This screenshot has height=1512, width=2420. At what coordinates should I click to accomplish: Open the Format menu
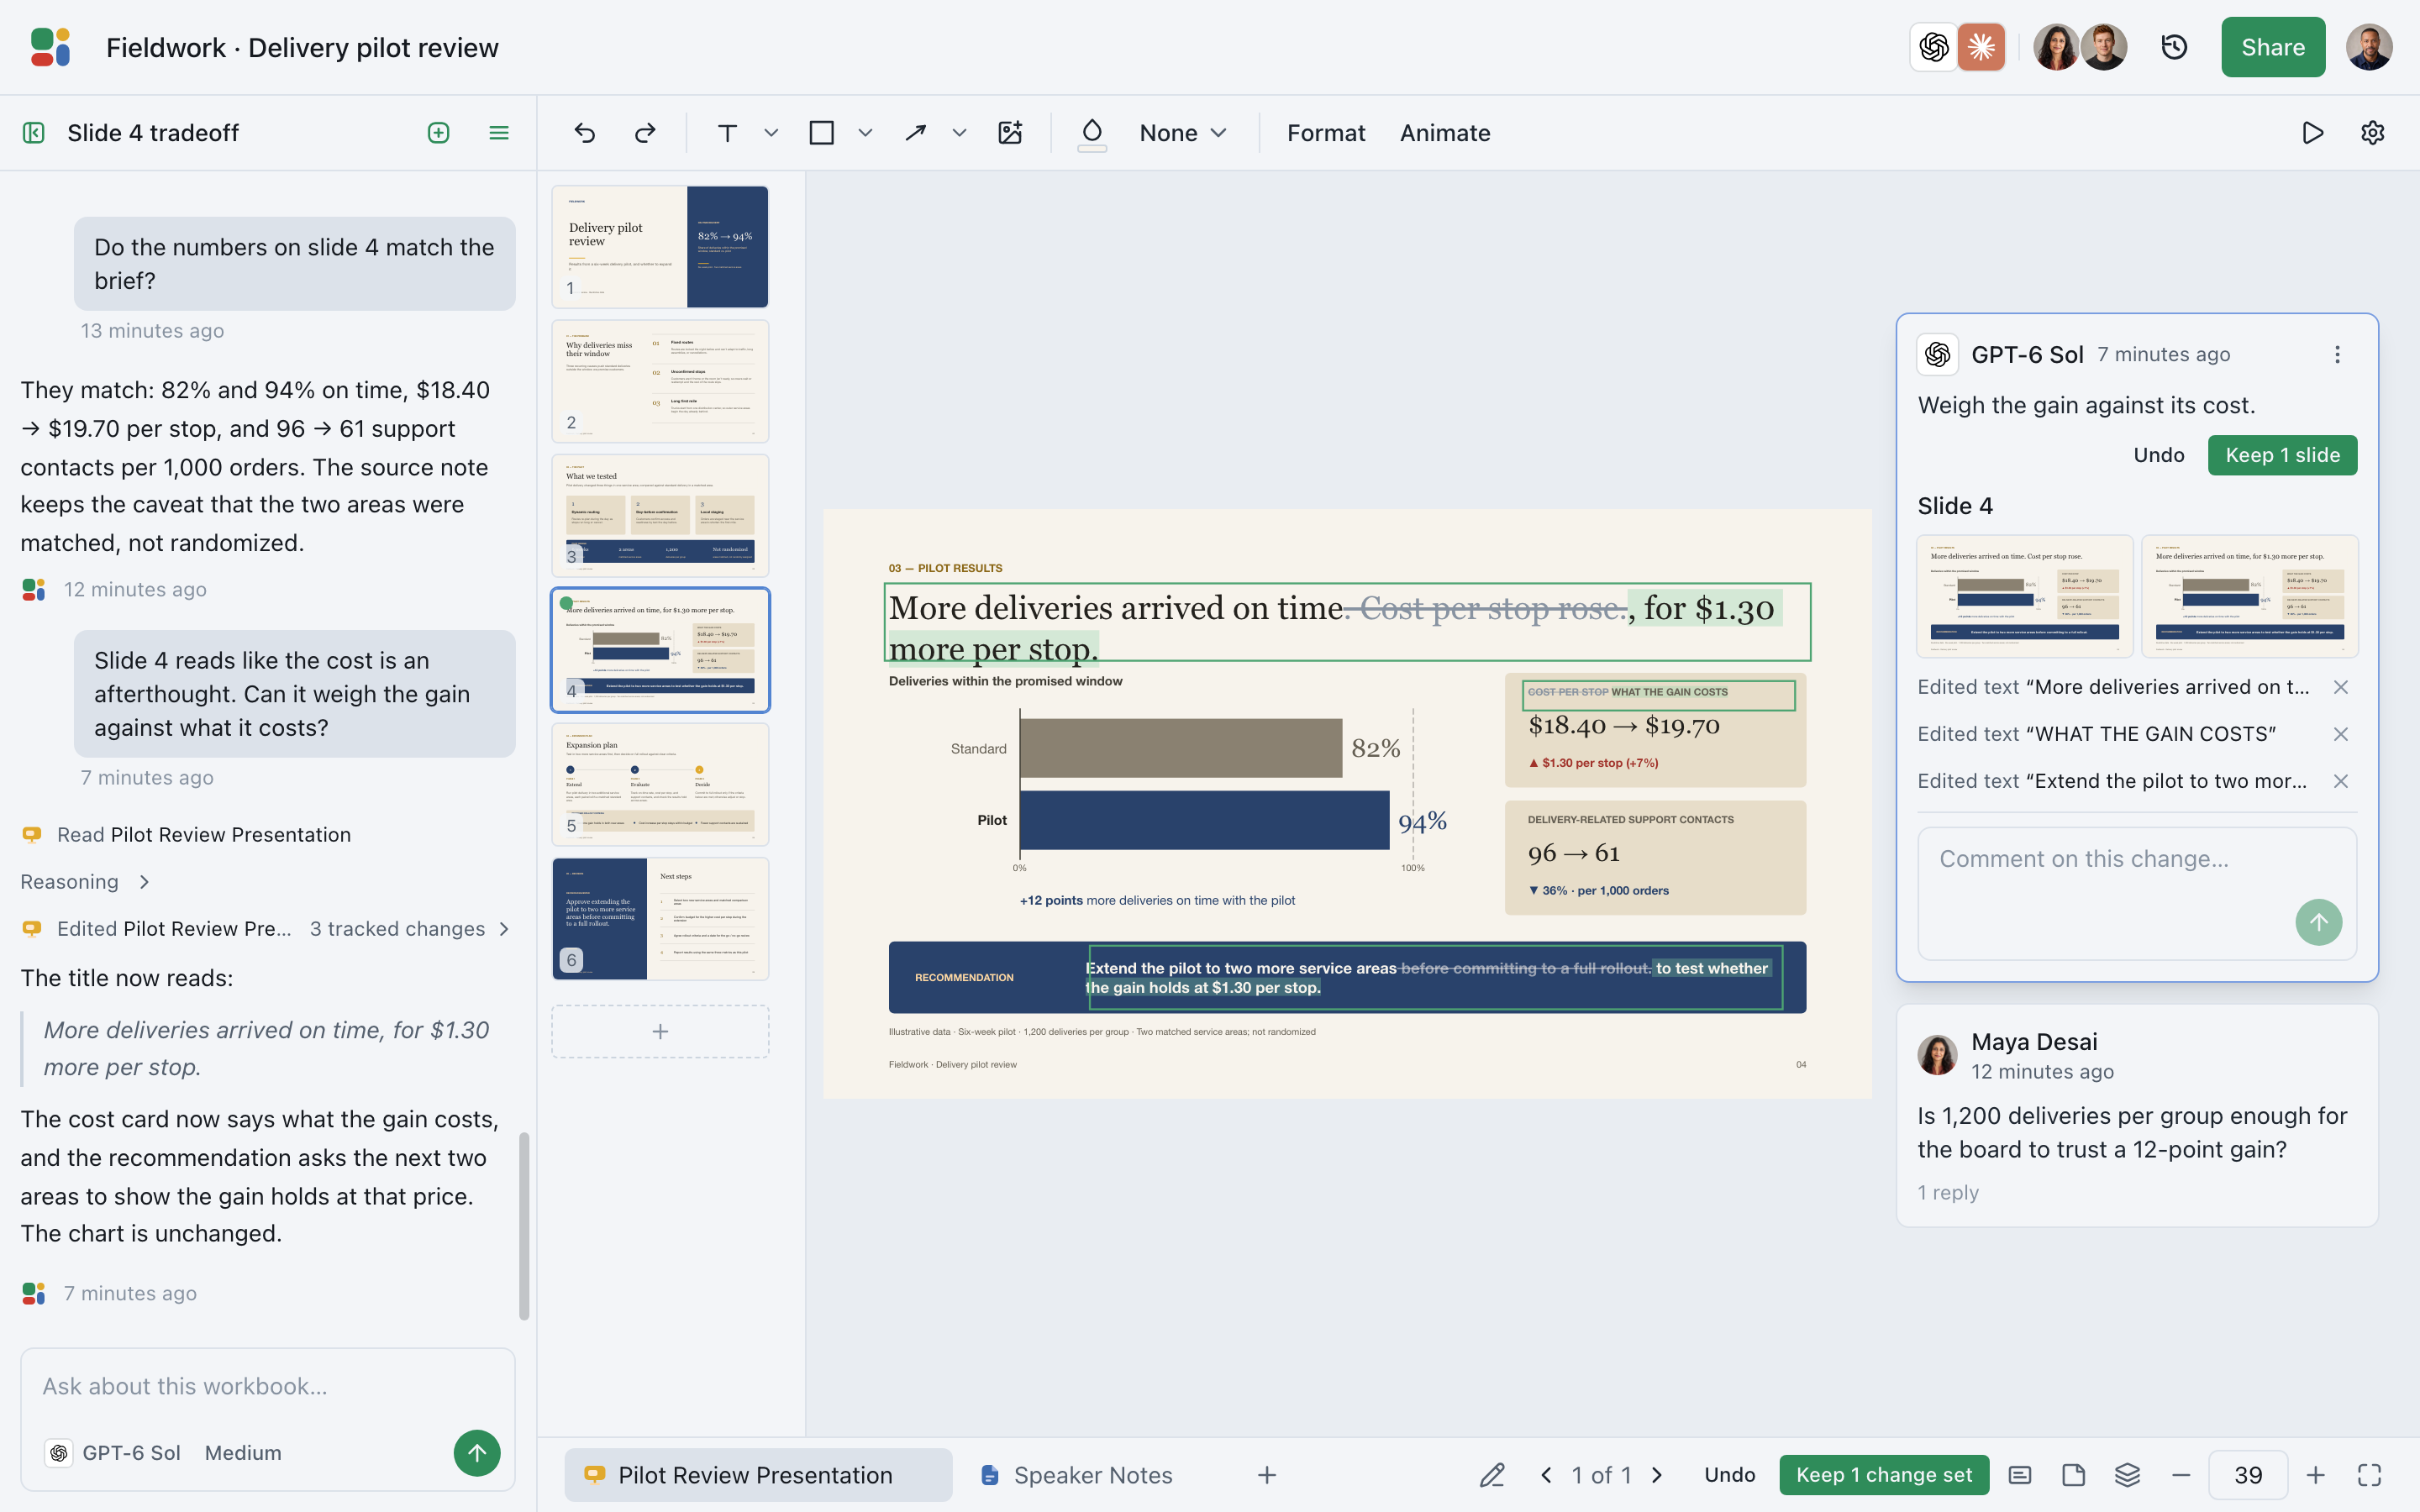pyautogui.click(x=1325, y=133)
